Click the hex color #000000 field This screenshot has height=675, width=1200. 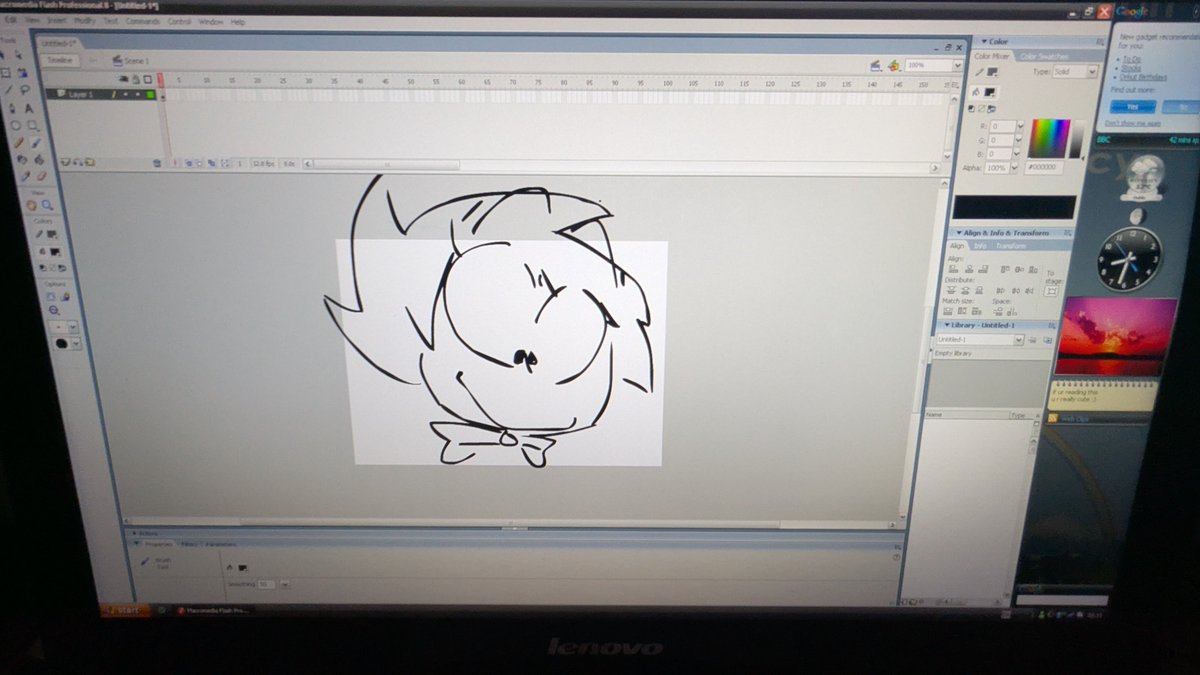click(1044, 167)
